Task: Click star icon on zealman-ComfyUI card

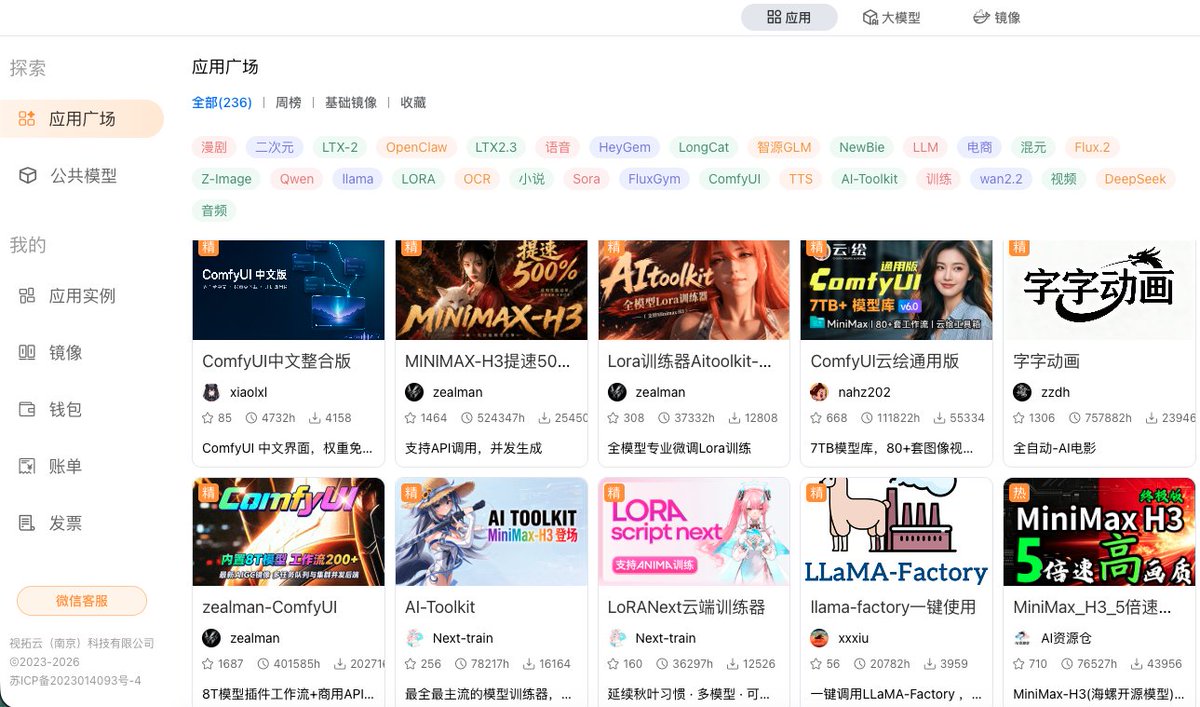Action: (208, 664)
